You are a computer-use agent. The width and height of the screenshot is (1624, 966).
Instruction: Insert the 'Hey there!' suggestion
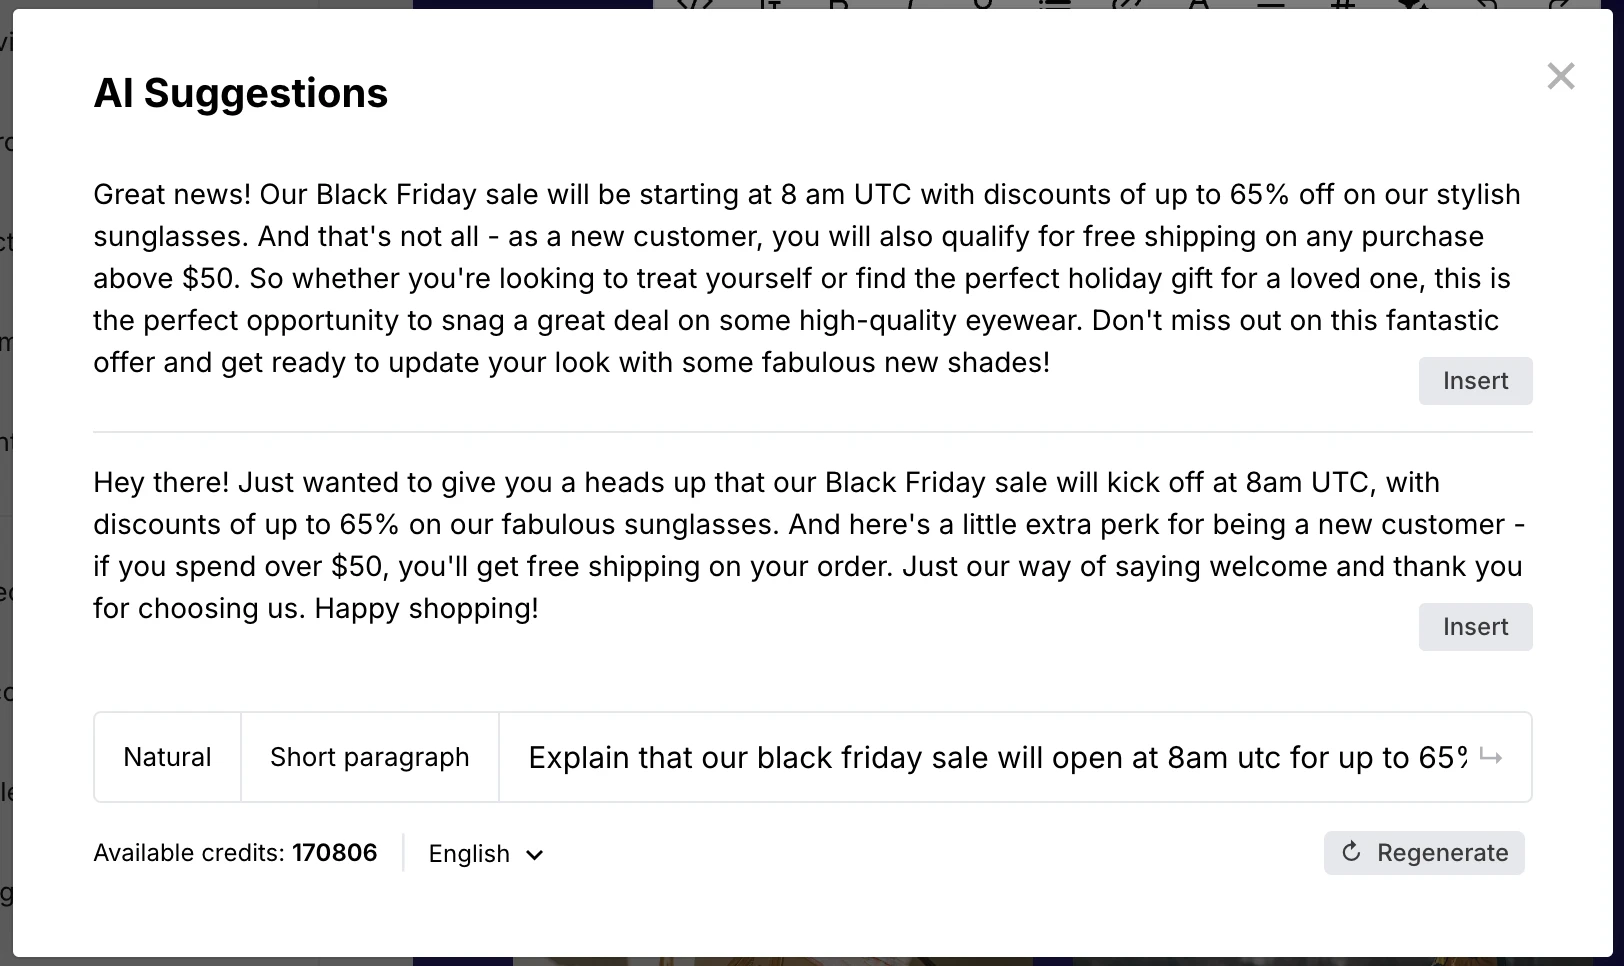point(1475,627)
